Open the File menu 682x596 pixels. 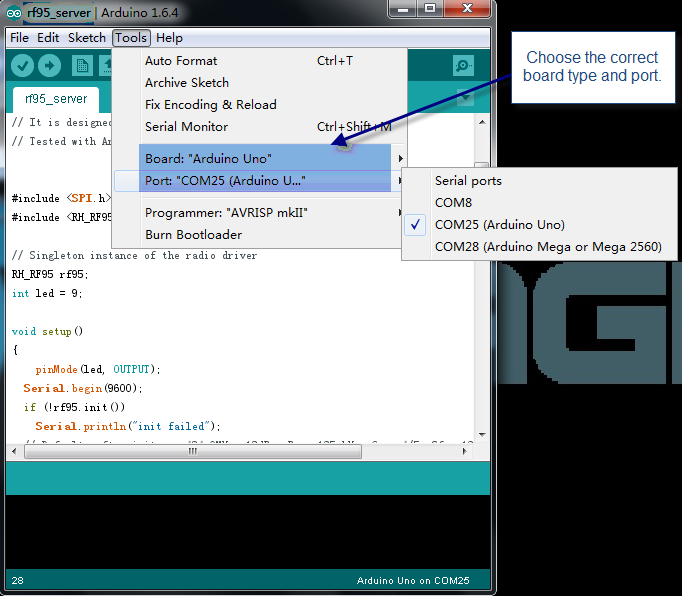click(19, 38)
